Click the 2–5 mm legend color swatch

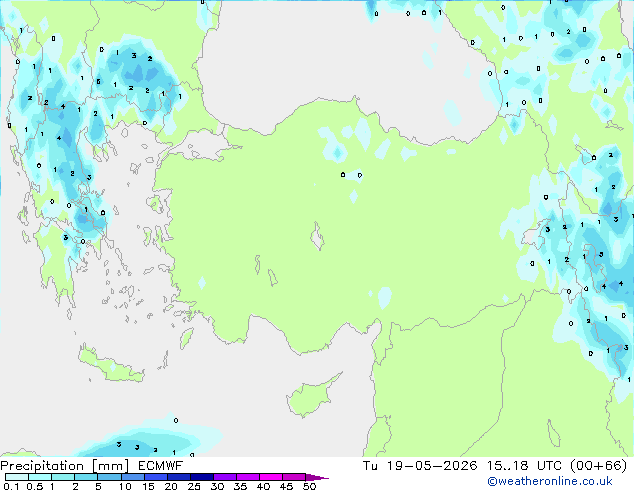tap(86, 477)
